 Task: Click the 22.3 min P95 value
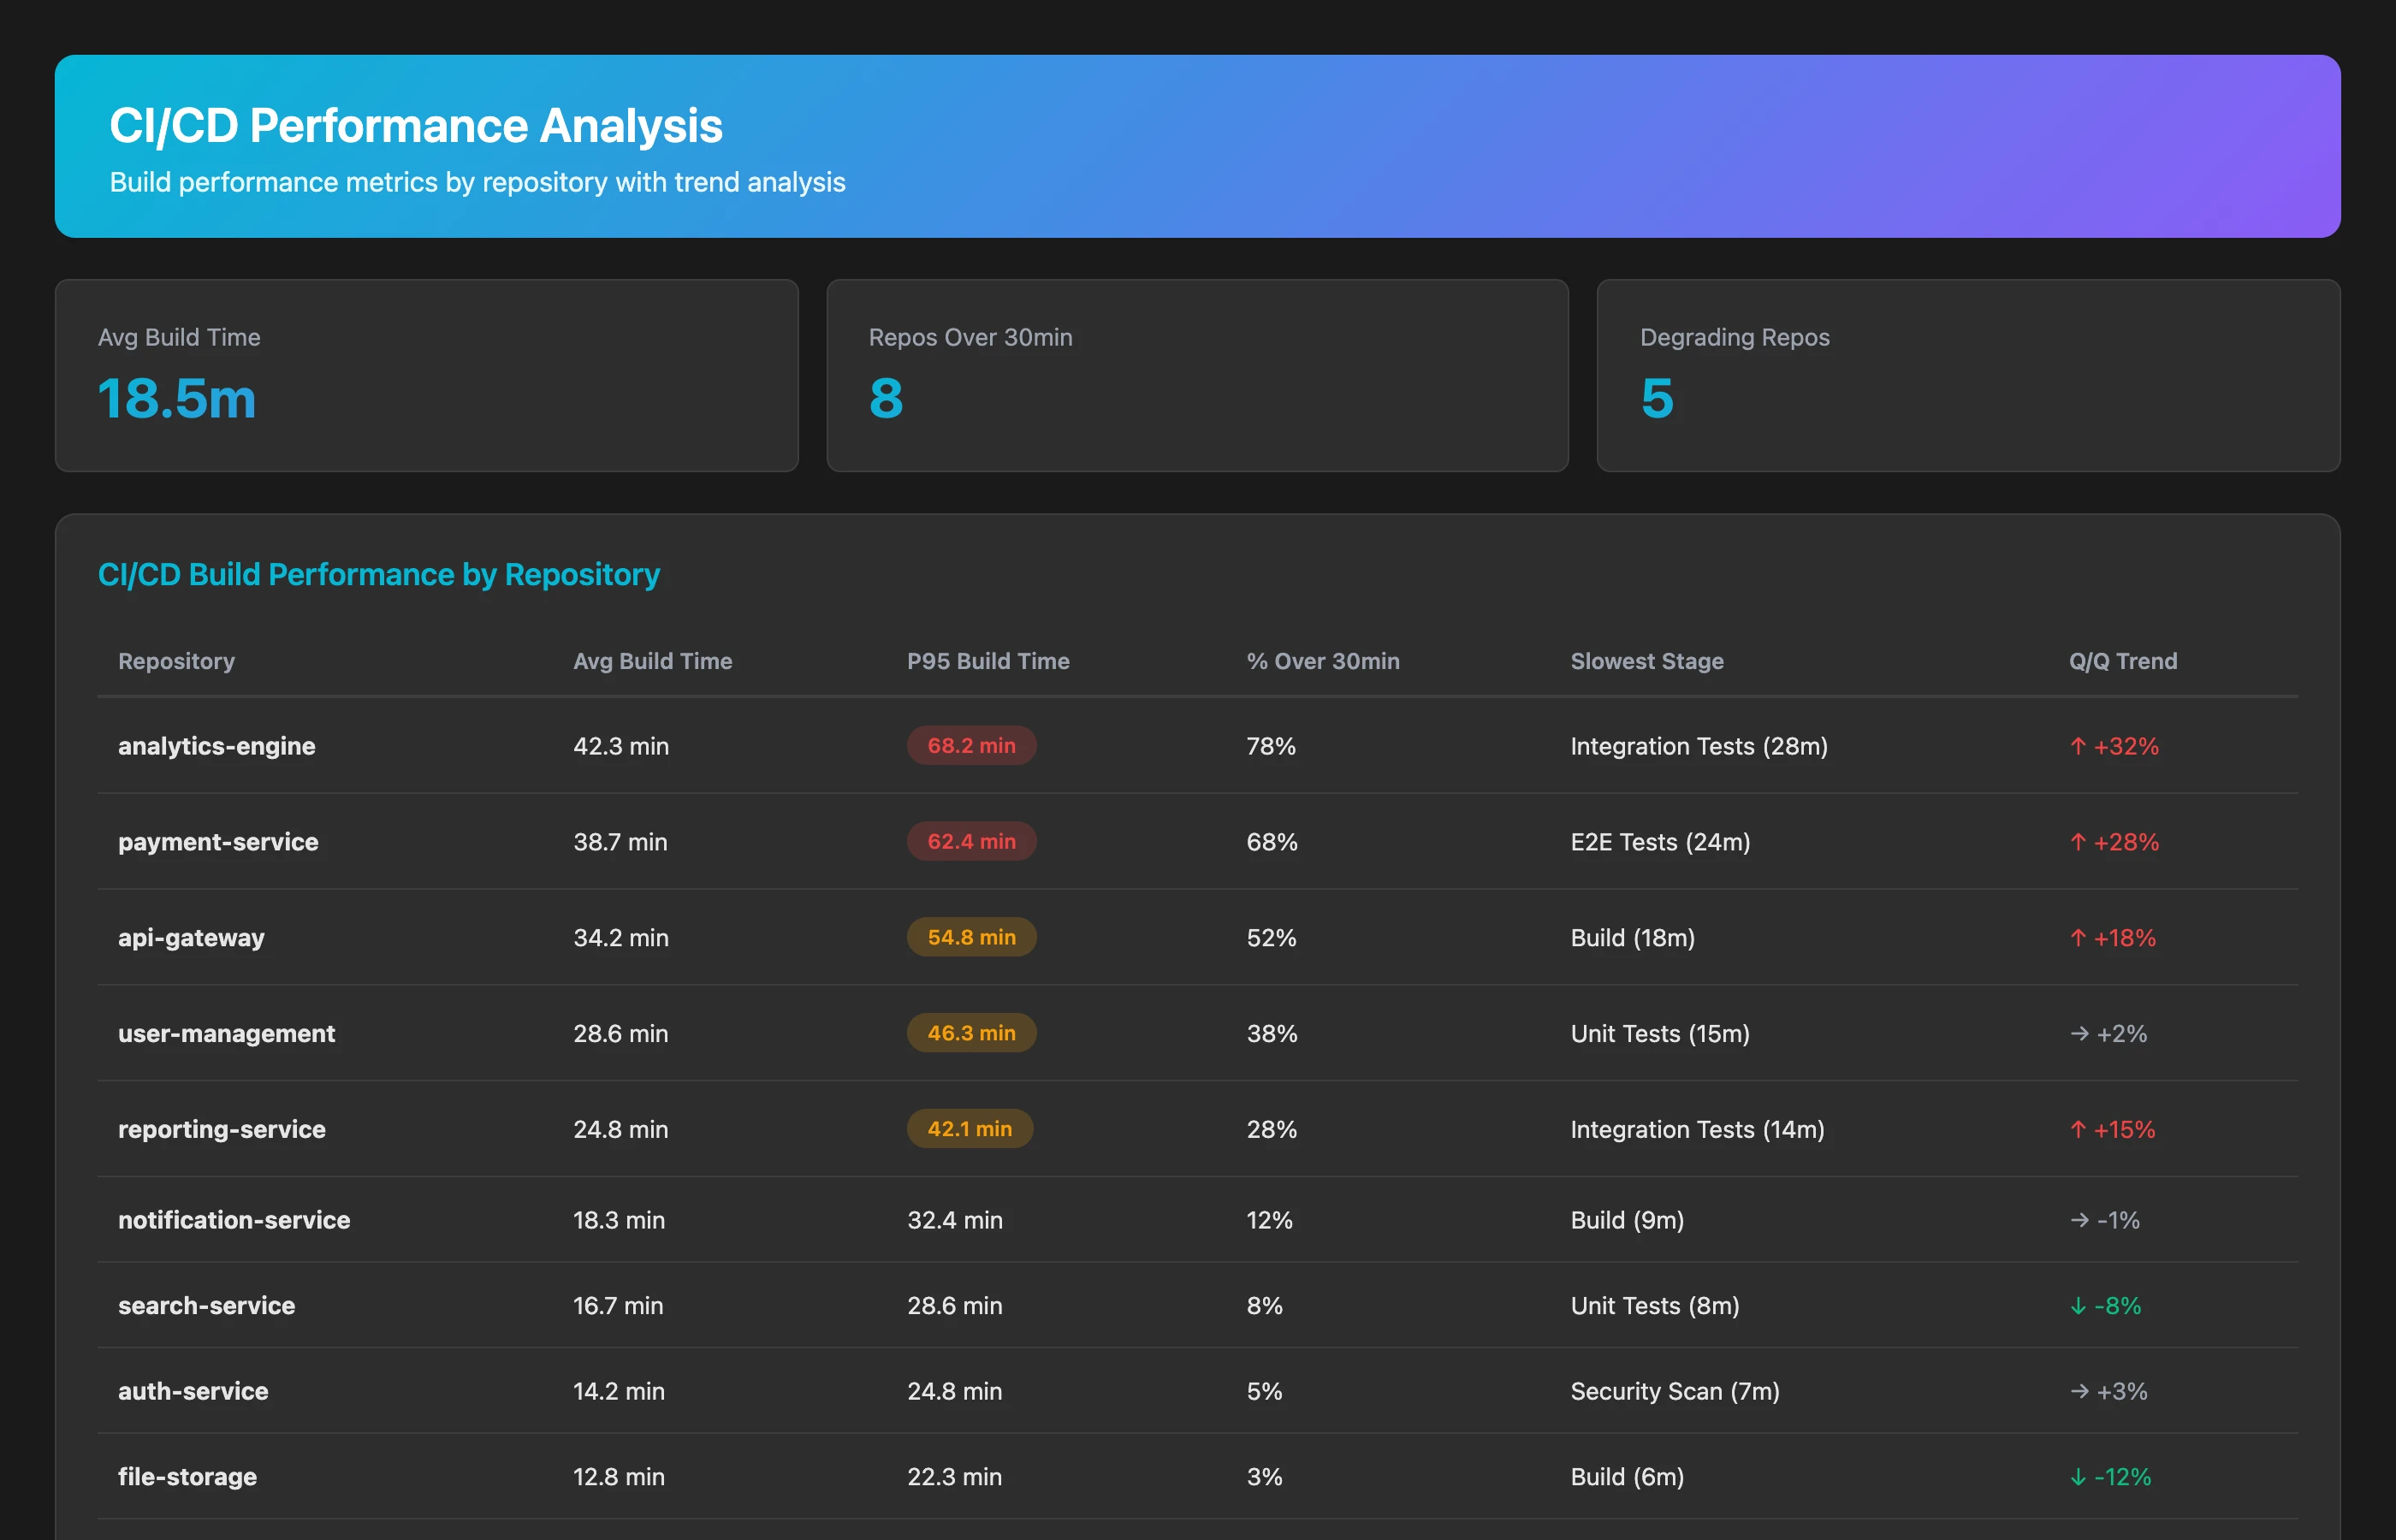(x=955, y=1477)
